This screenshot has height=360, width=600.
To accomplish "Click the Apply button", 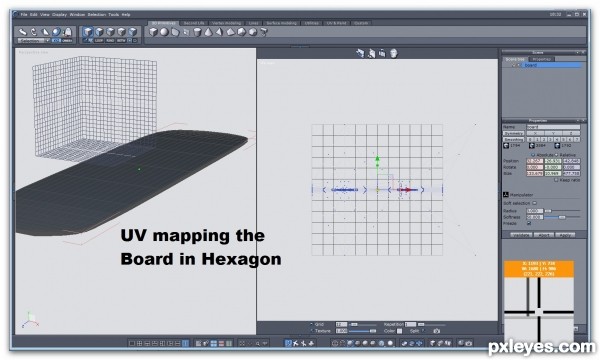I will [x=565, y=235].
